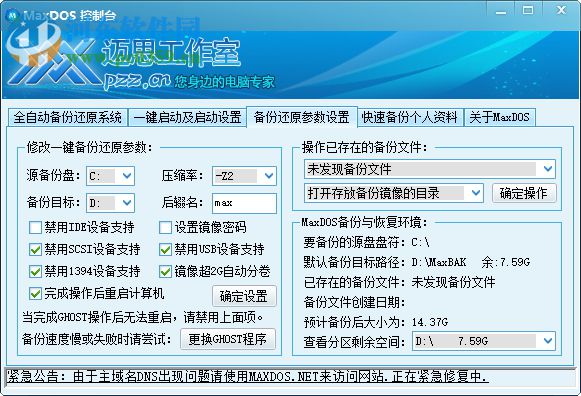Image resolution: width=581 pixels, height=396 pixels.
Task: Open the 源备份盘 drive dropdown
Action: tap(110, 176)
